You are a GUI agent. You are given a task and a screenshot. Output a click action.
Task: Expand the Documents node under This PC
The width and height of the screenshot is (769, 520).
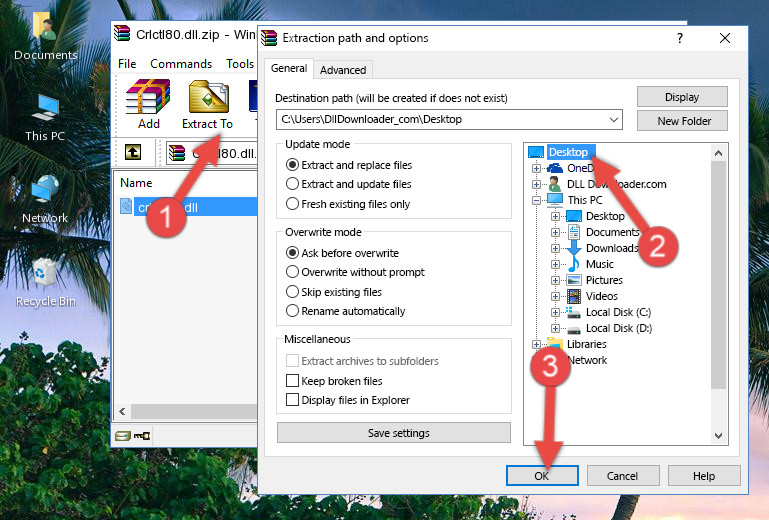coord(555,233)
